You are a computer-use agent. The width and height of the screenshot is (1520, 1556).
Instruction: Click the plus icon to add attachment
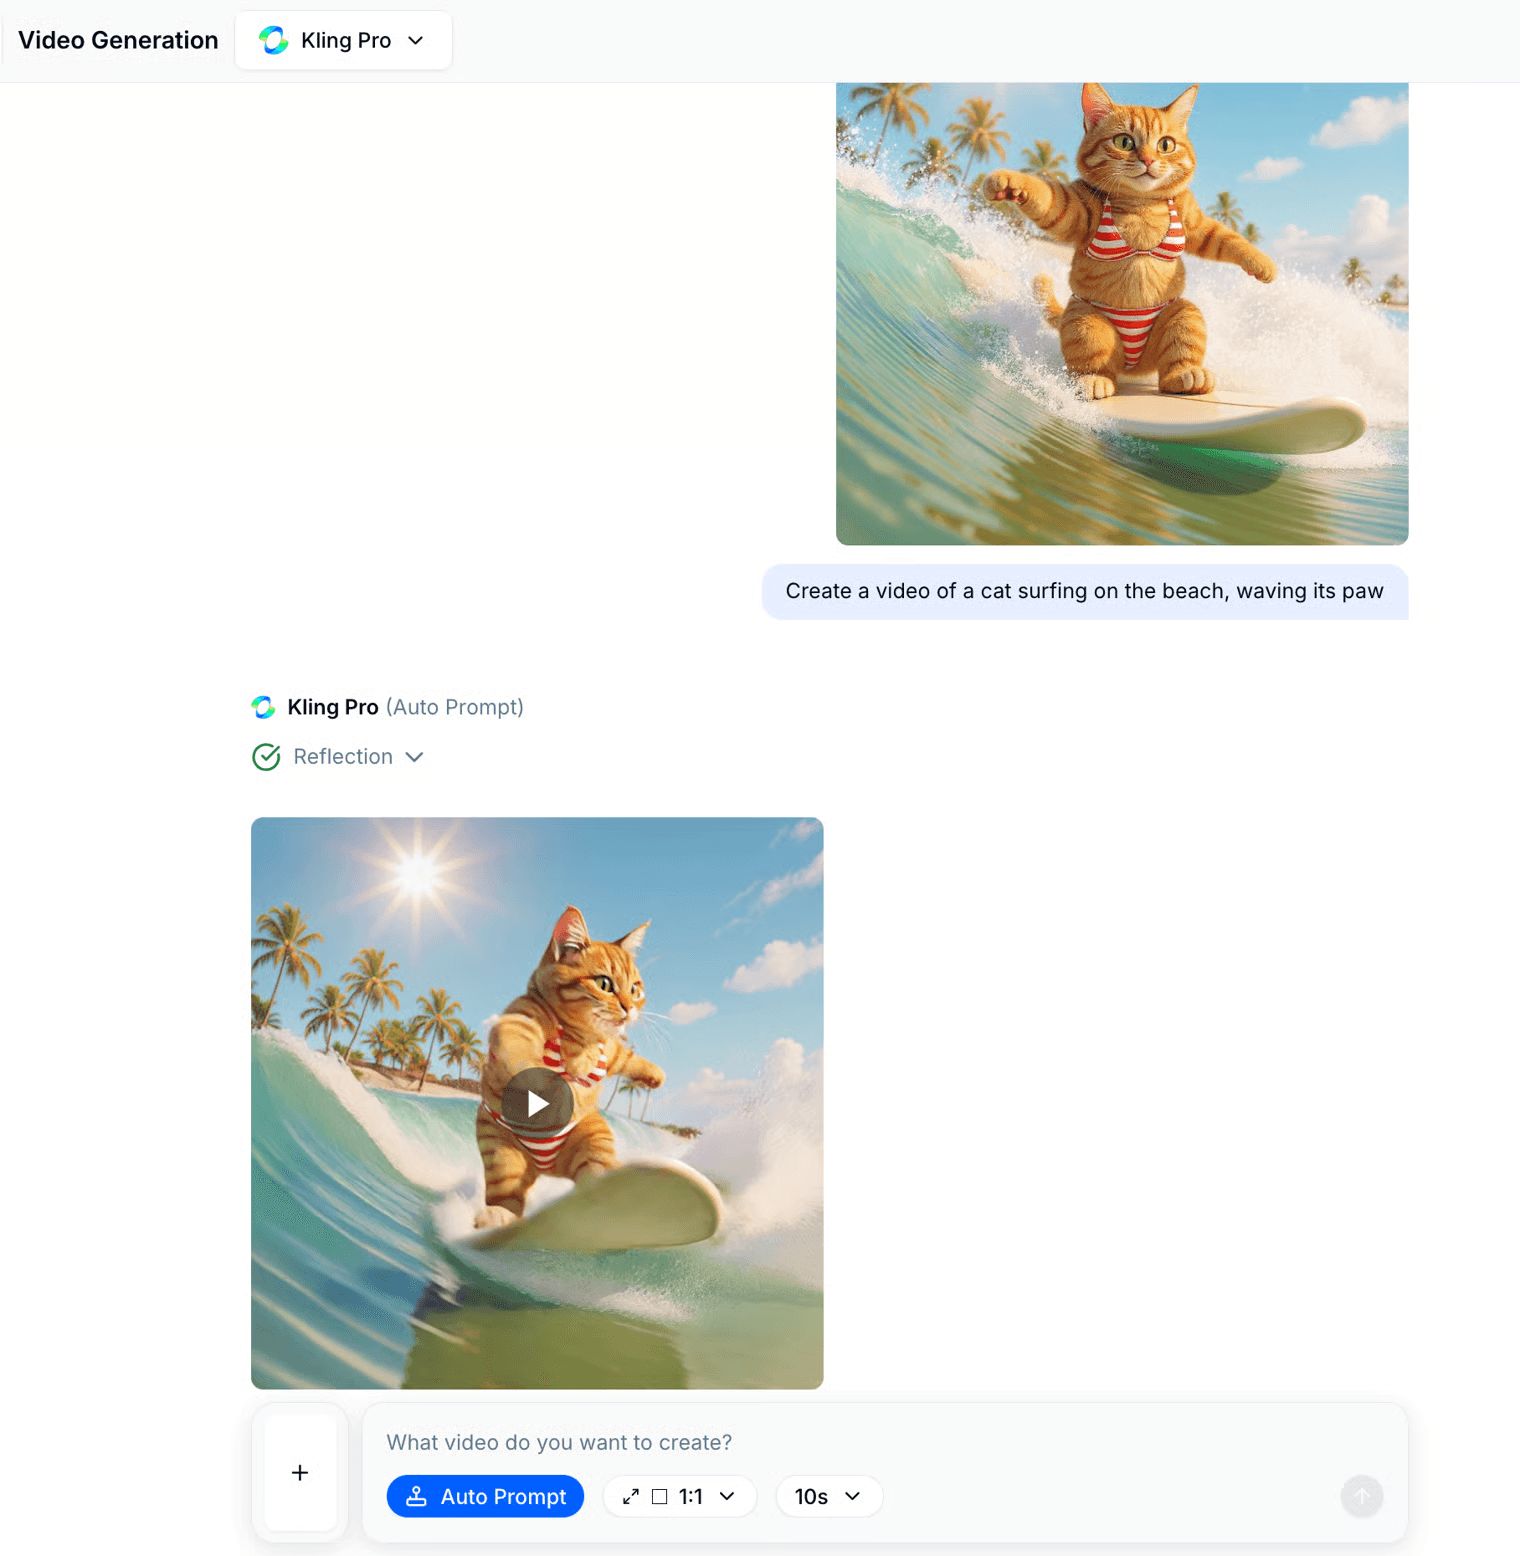[300, 1472]
